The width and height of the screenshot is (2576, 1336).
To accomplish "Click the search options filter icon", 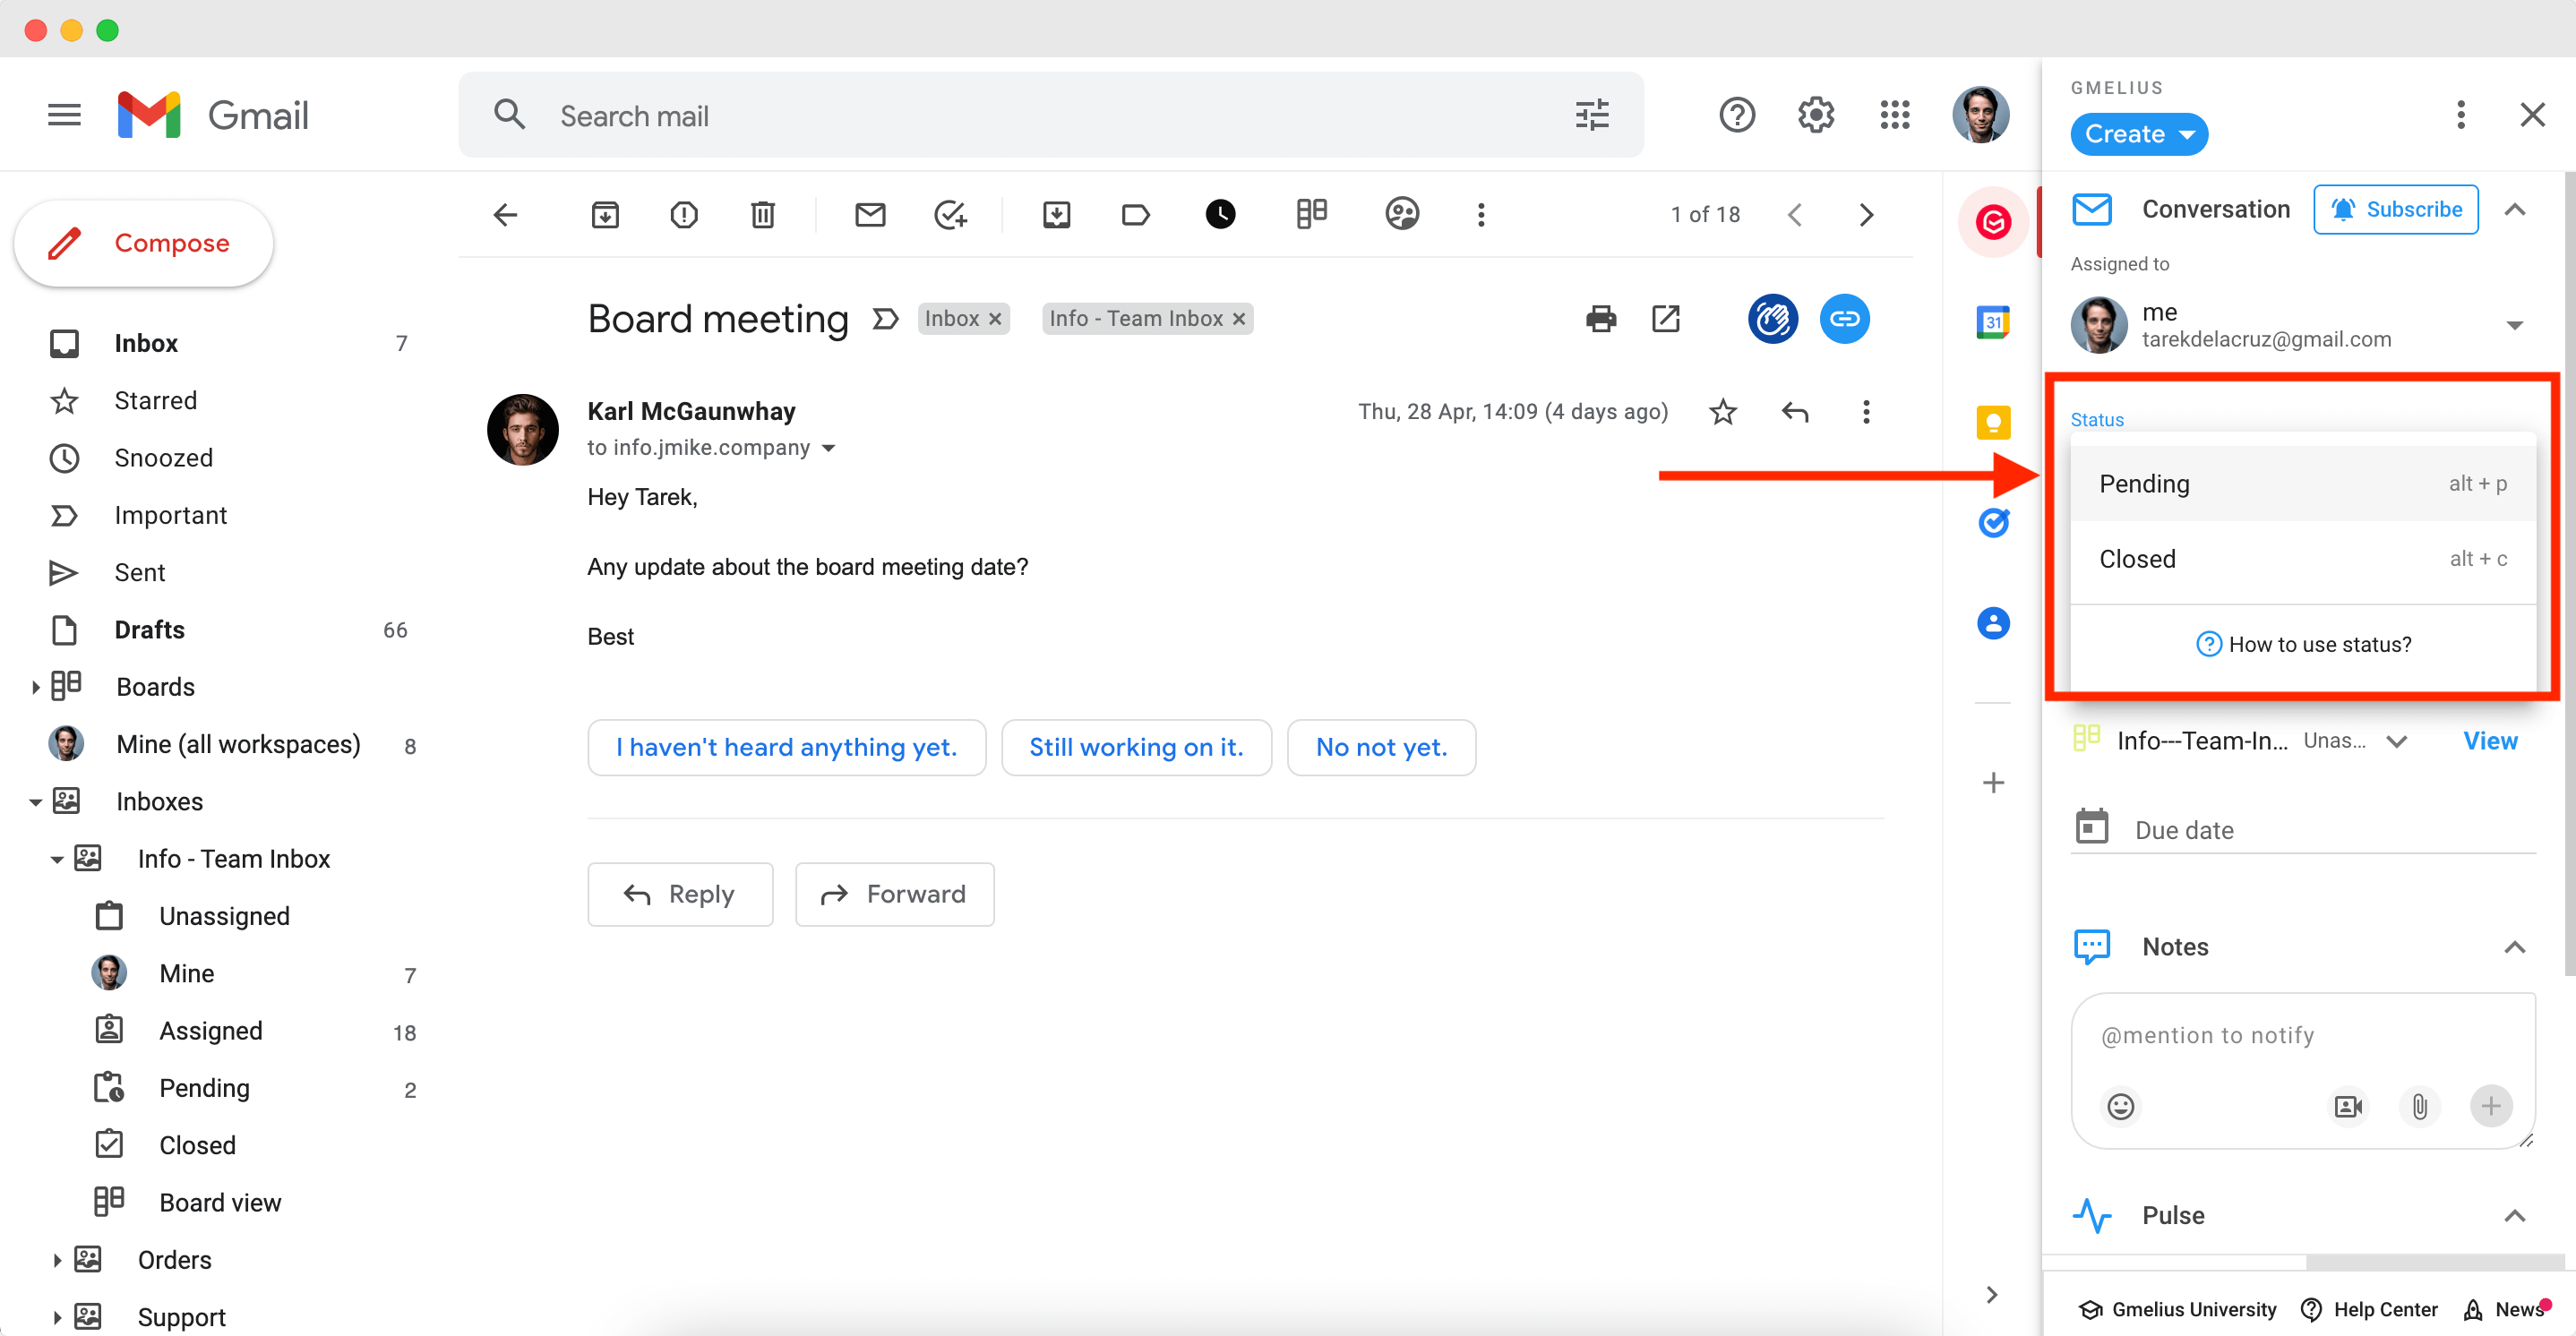I will 1592,115.
